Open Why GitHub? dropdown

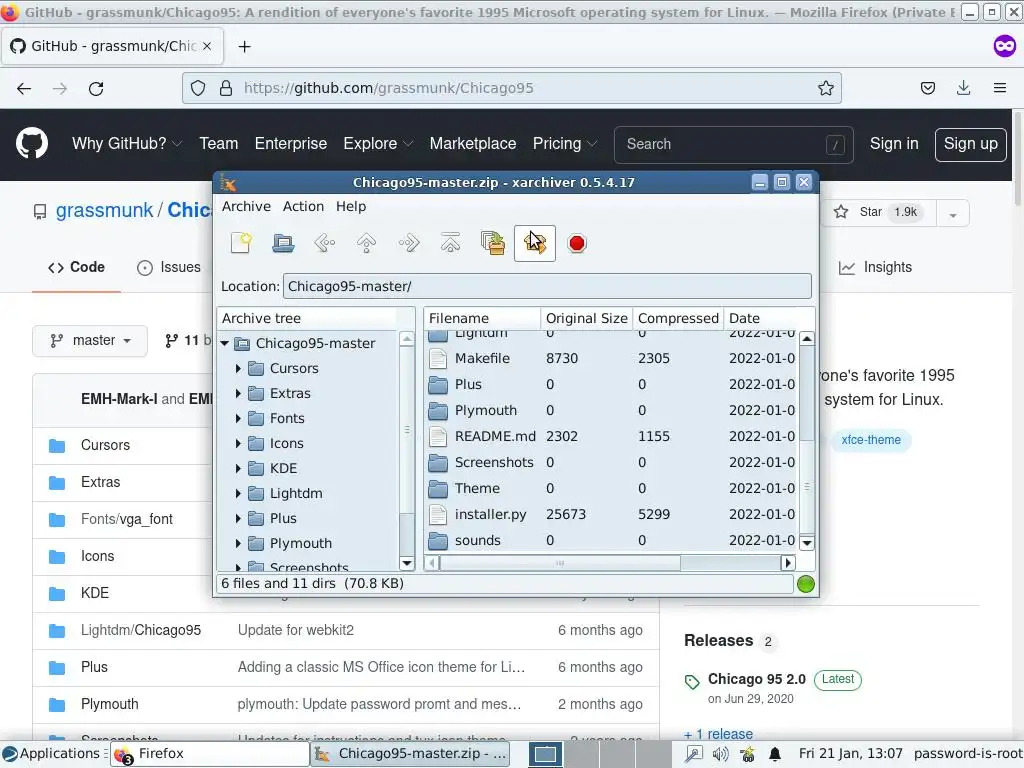tap(127, 144)
